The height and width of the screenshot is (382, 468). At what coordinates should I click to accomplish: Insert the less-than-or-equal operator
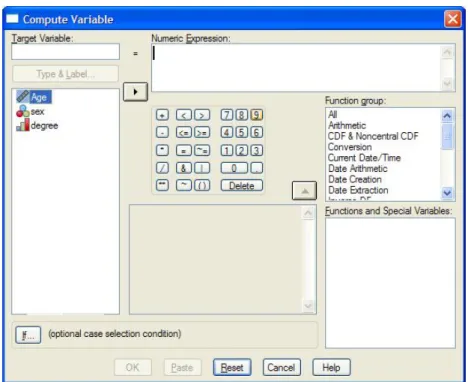click(184, 133)
